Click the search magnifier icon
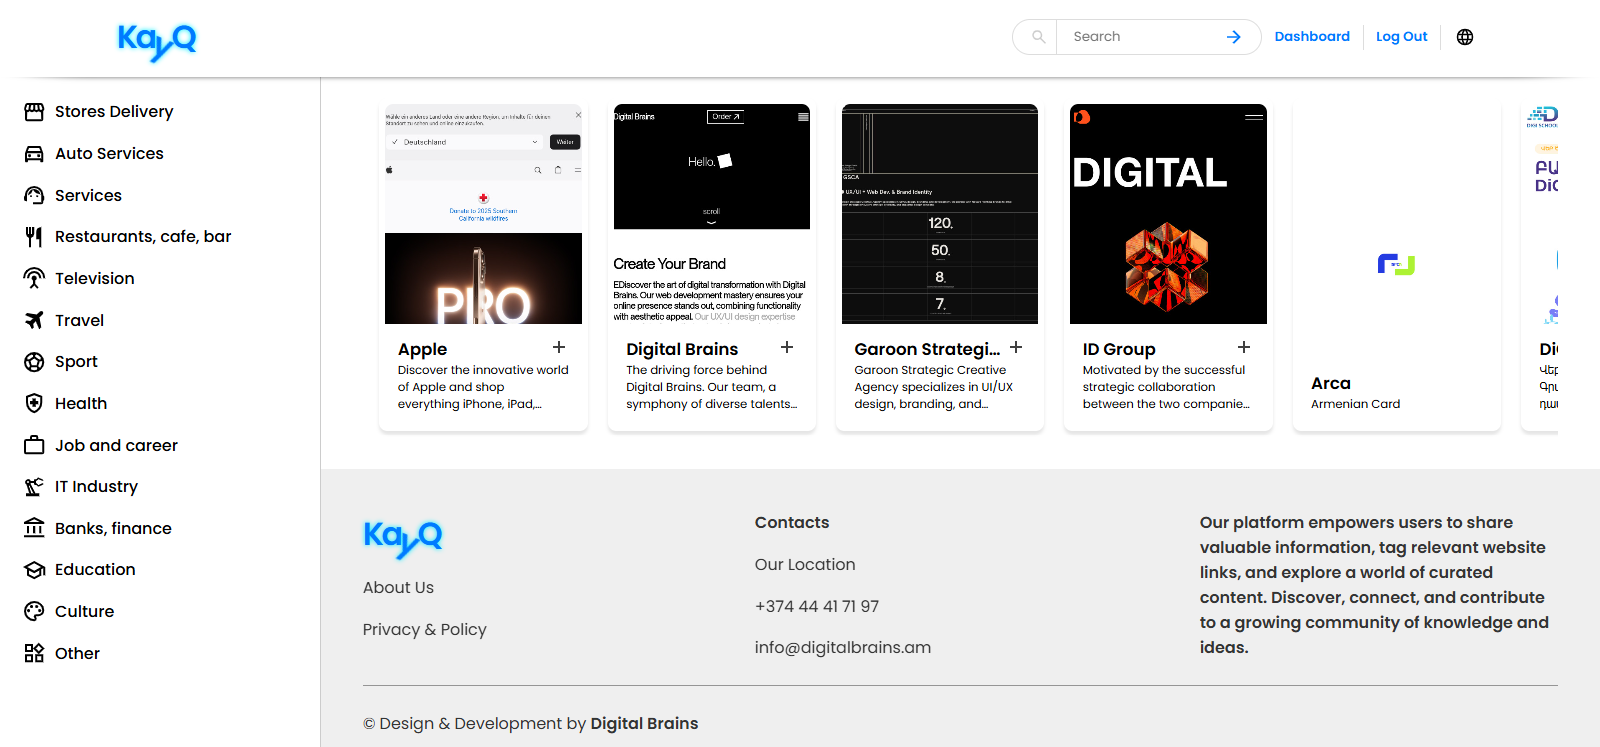Screen dimensions: 1600x747 coord(1039,37)
